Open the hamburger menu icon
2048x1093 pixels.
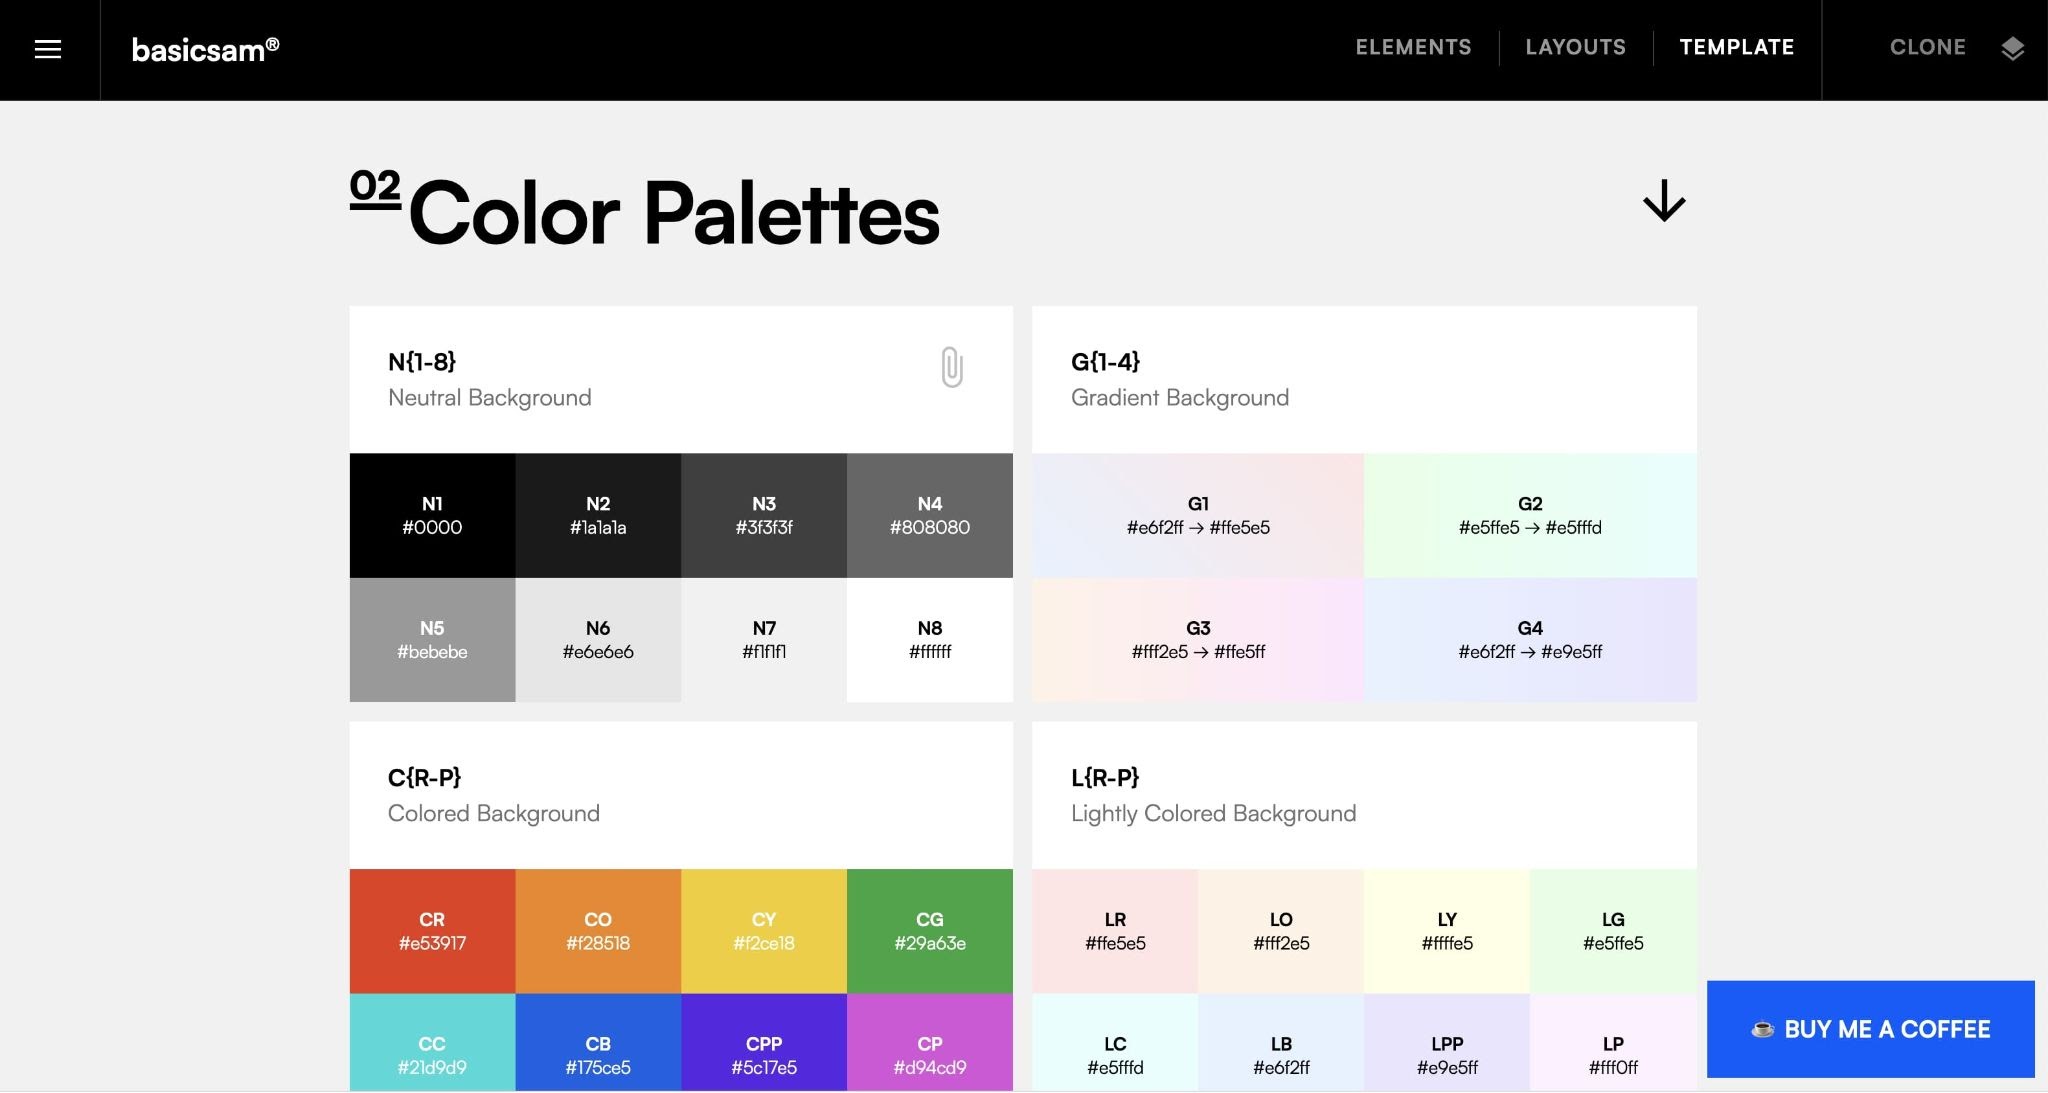click(48, 49)
